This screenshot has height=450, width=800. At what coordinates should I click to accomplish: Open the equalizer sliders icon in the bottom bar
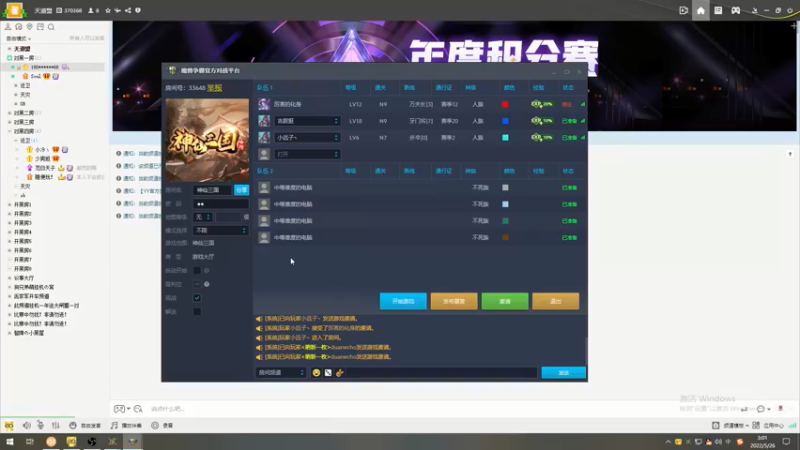coord(56,425)
